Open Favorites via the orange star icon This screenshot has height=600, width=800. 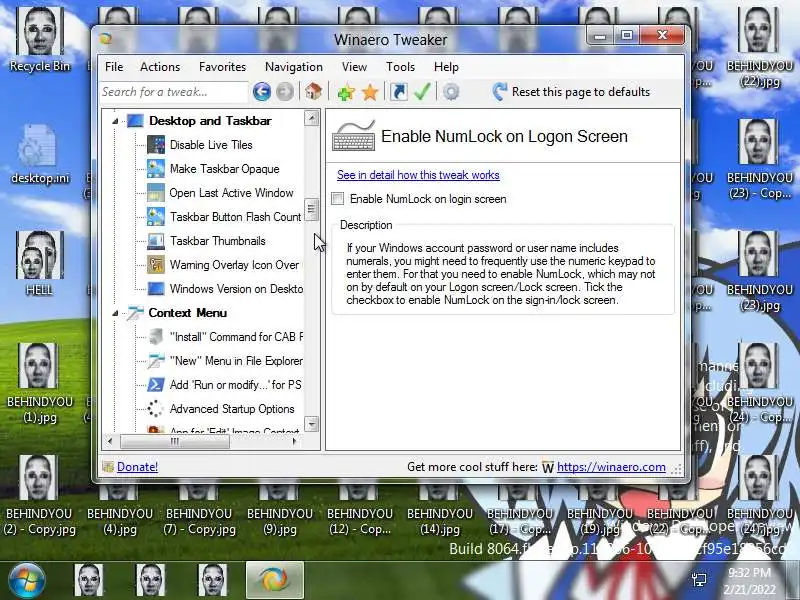(x=370, y=92)
